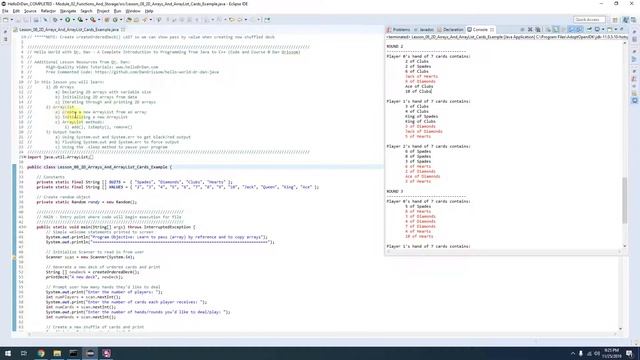
Task: Open File Explorer from the taskbar
Action: pyautogui.click(x=57, y=353)
